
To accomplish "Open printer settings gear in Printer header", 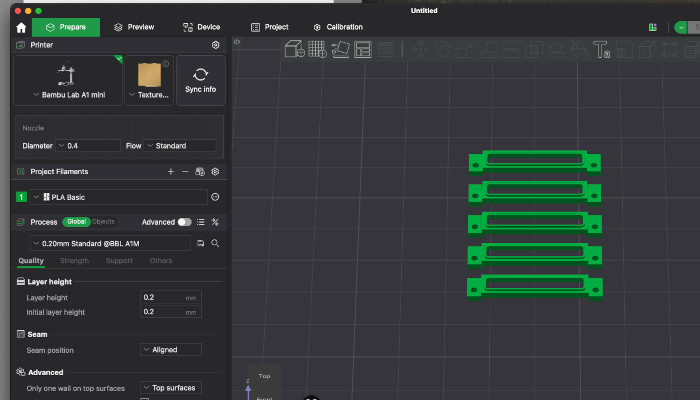I will pyautogui.click(x=215, y=45).
